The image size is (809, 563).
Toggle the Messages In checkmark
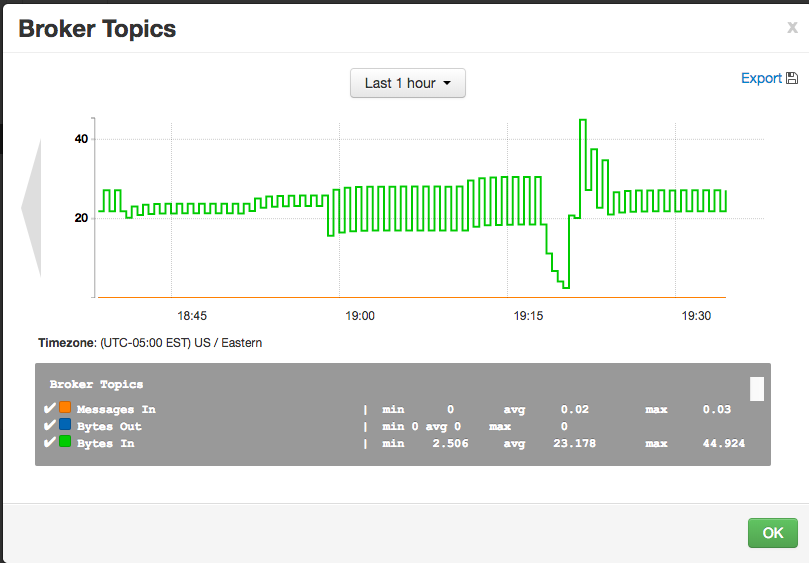49,408
